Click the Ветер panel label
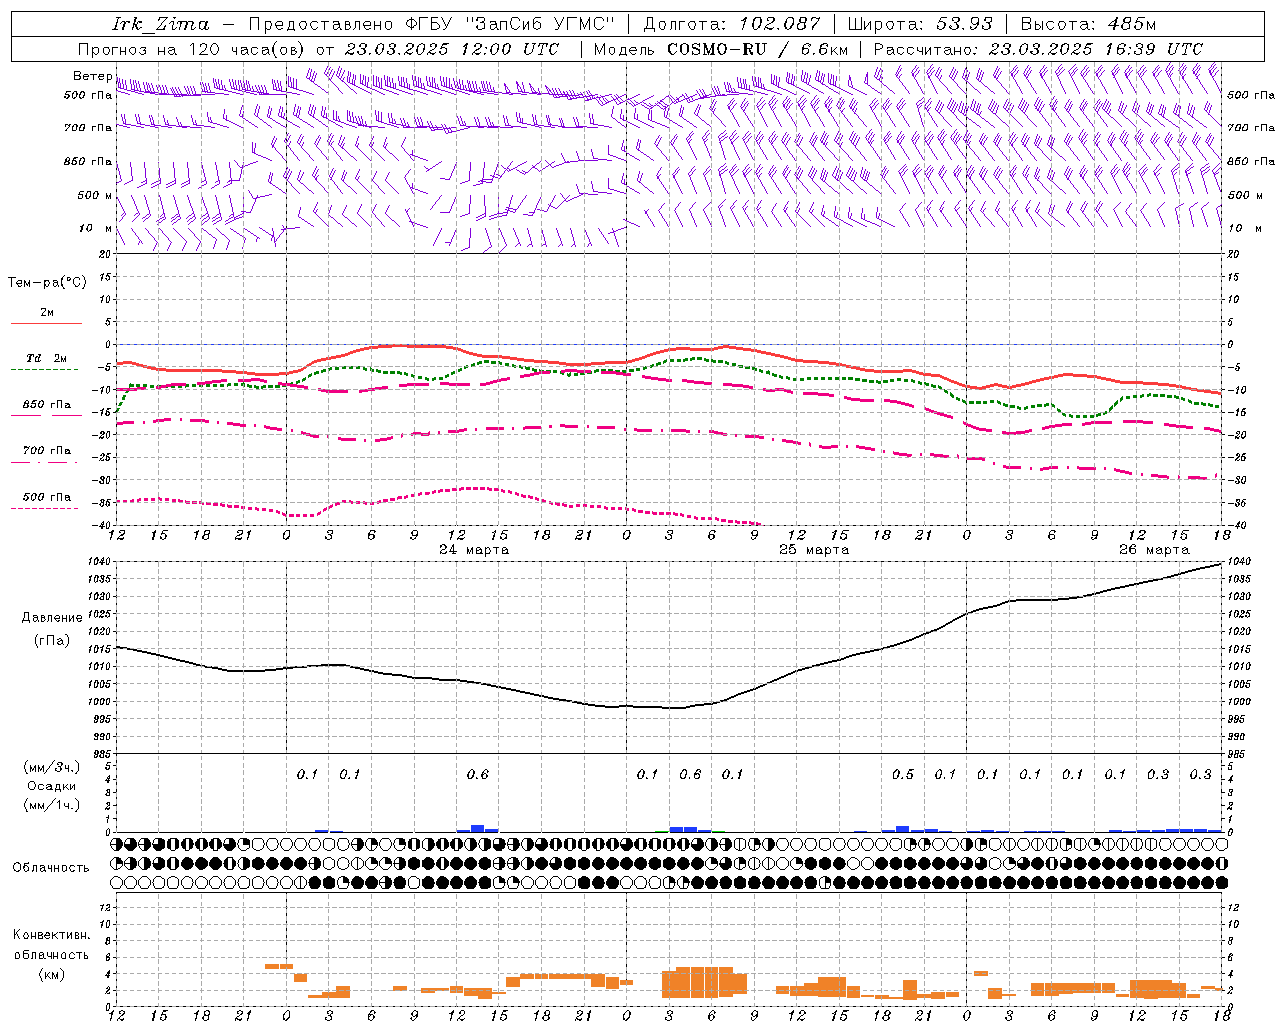1280x1024 pixels. tap(92, 76)
